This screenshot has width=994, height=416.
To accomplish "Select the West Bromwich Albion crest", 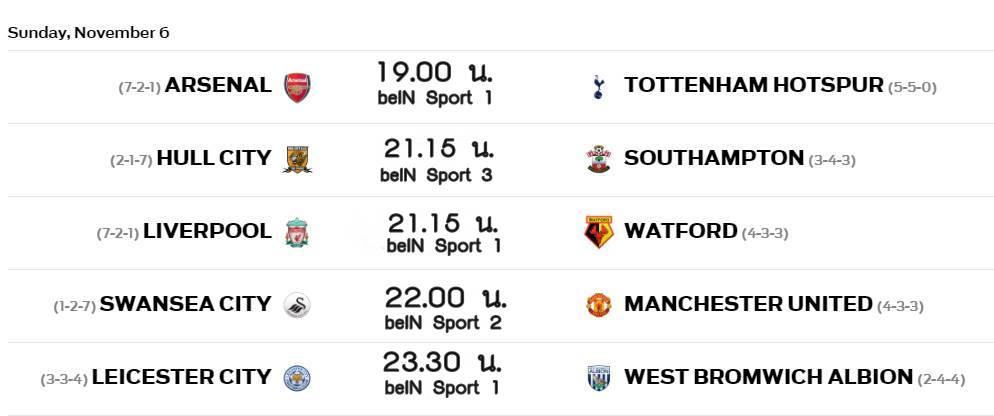I will click(x=598, y=378).
